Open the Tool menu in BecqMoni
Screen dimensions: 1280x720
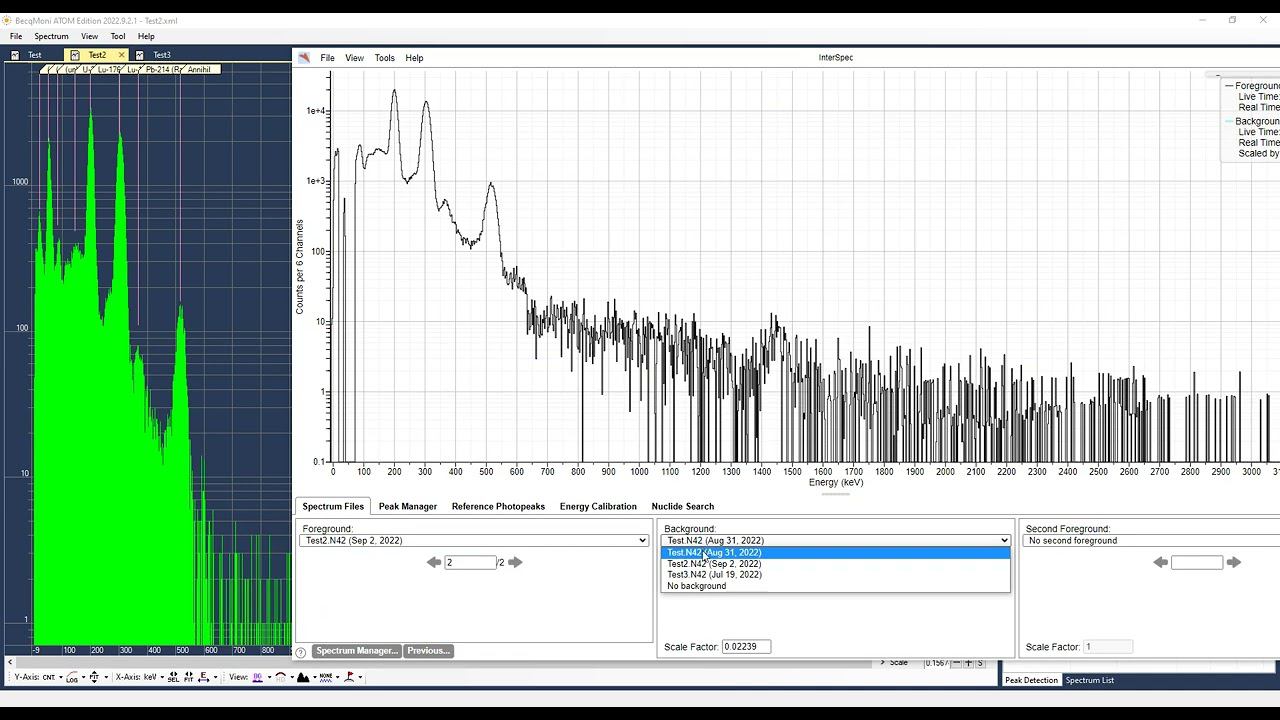point(118,36)
